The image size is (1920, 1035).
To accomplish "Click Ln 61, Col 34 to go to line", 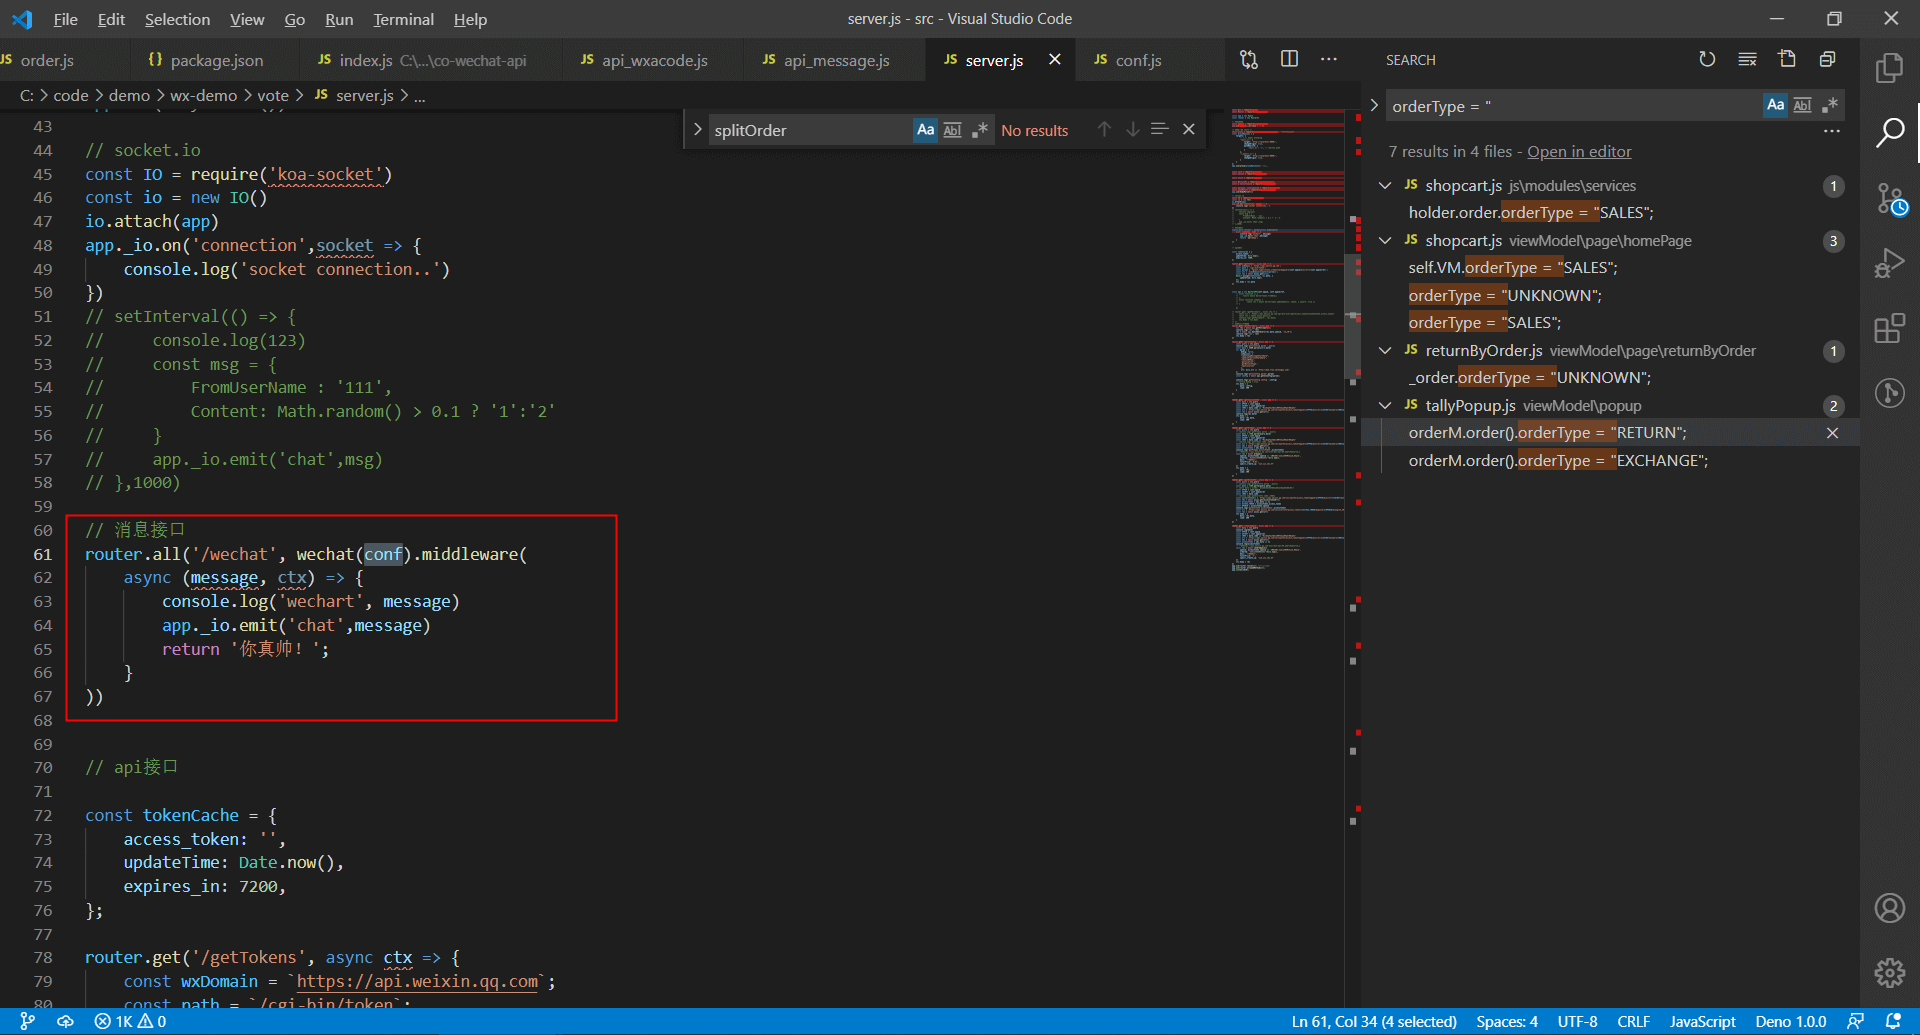I will coord(1373,1022).
